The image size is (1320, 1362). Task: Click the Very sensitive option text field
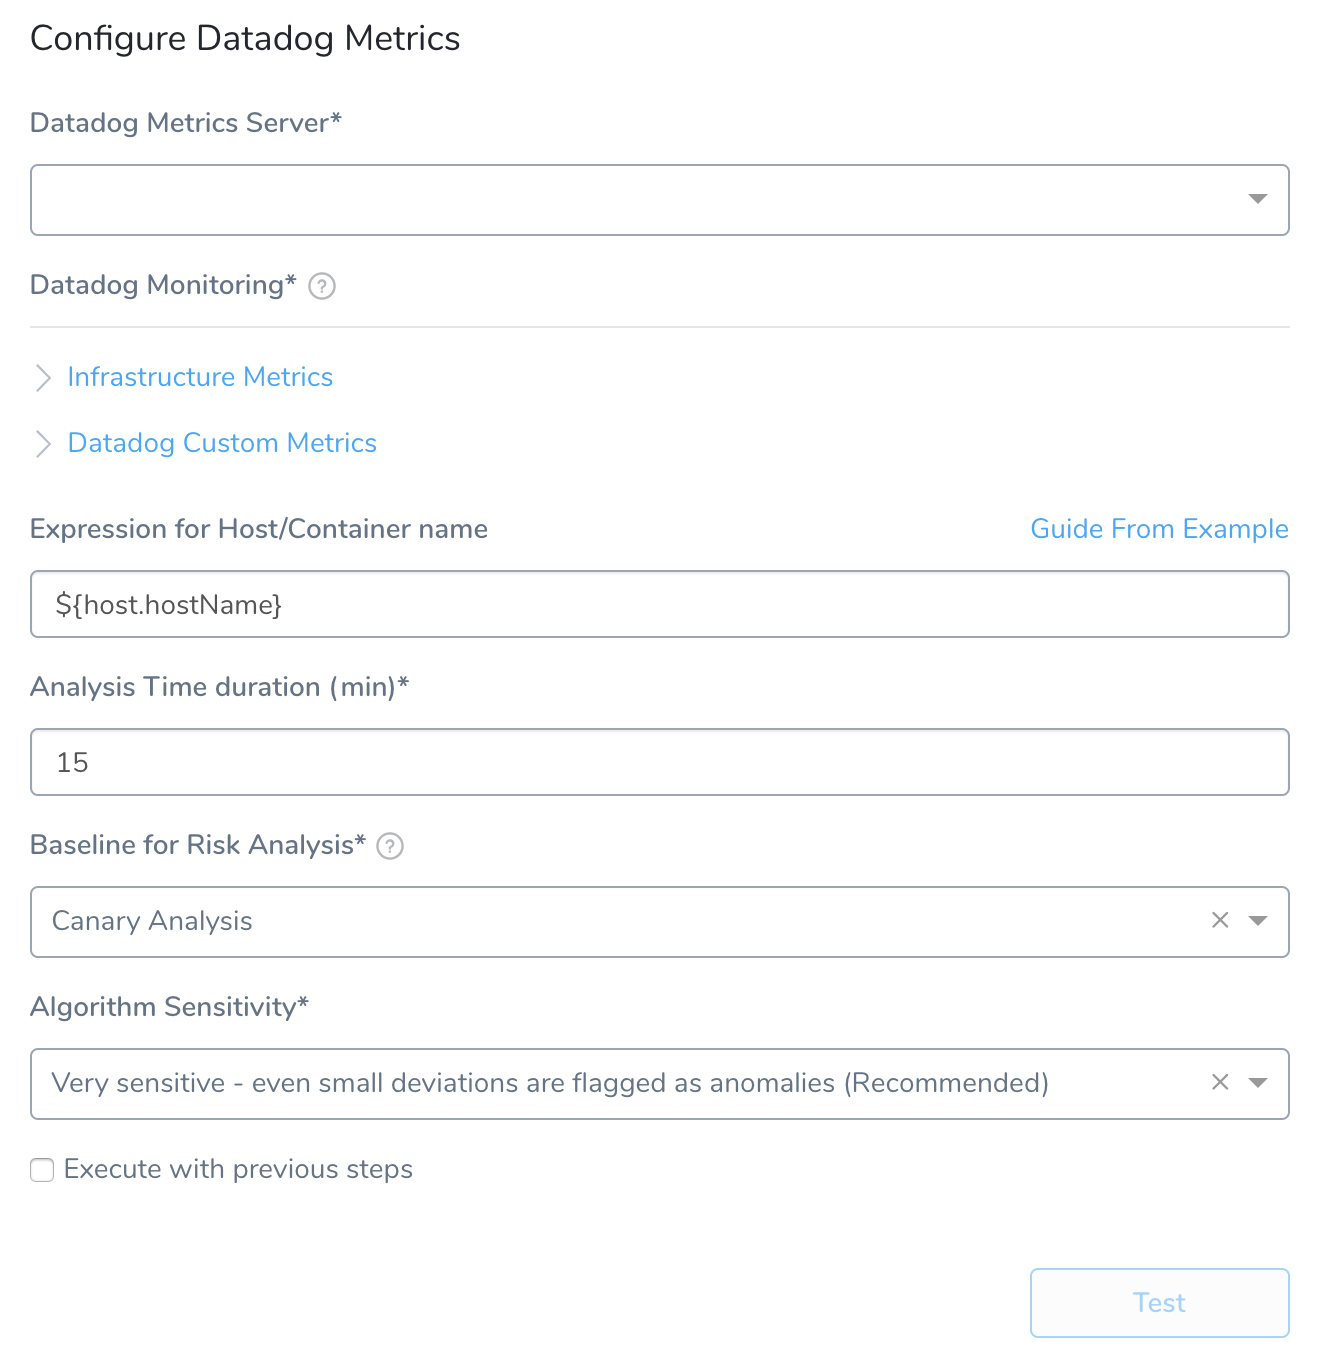[x=550, y=1083]
